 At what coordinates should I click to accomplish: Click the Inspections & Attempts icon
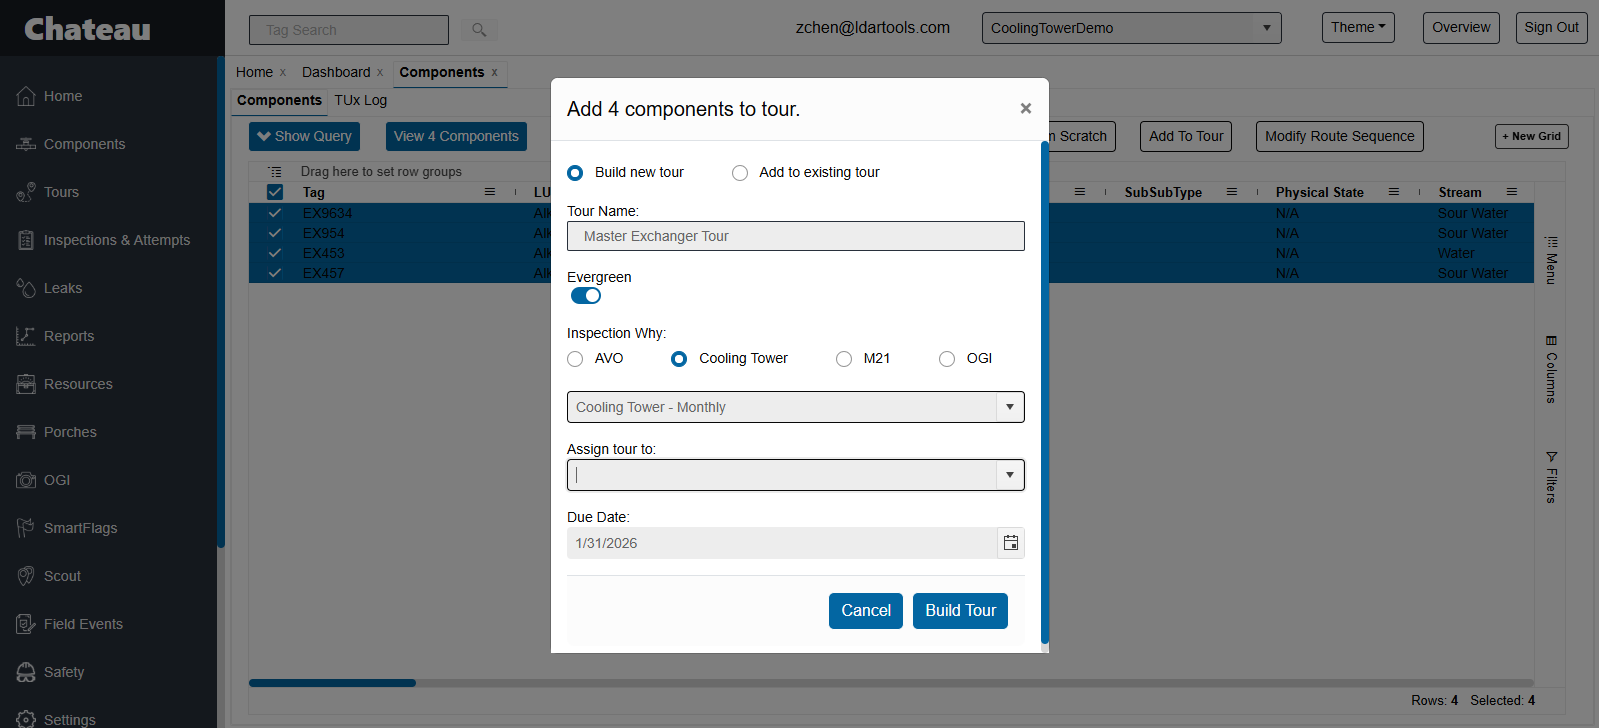tap(26, 240)
